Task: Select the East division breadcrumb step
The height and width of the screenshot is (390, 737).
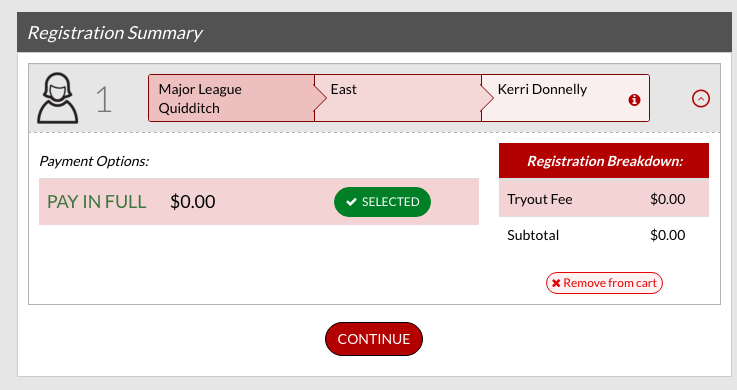Action: coord(398,98)
